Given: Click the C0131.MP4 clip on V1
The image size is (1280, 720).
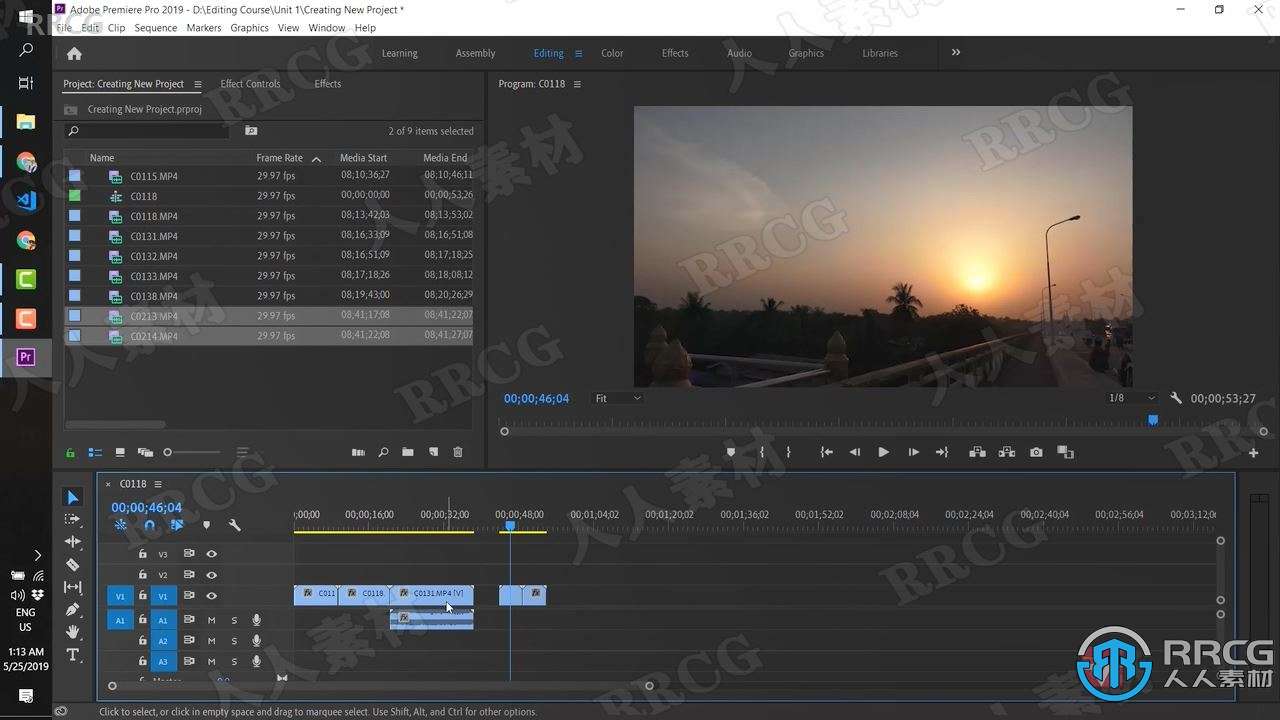Looking at the screenshot, I should pyautogui.click(x=431, y=595).
